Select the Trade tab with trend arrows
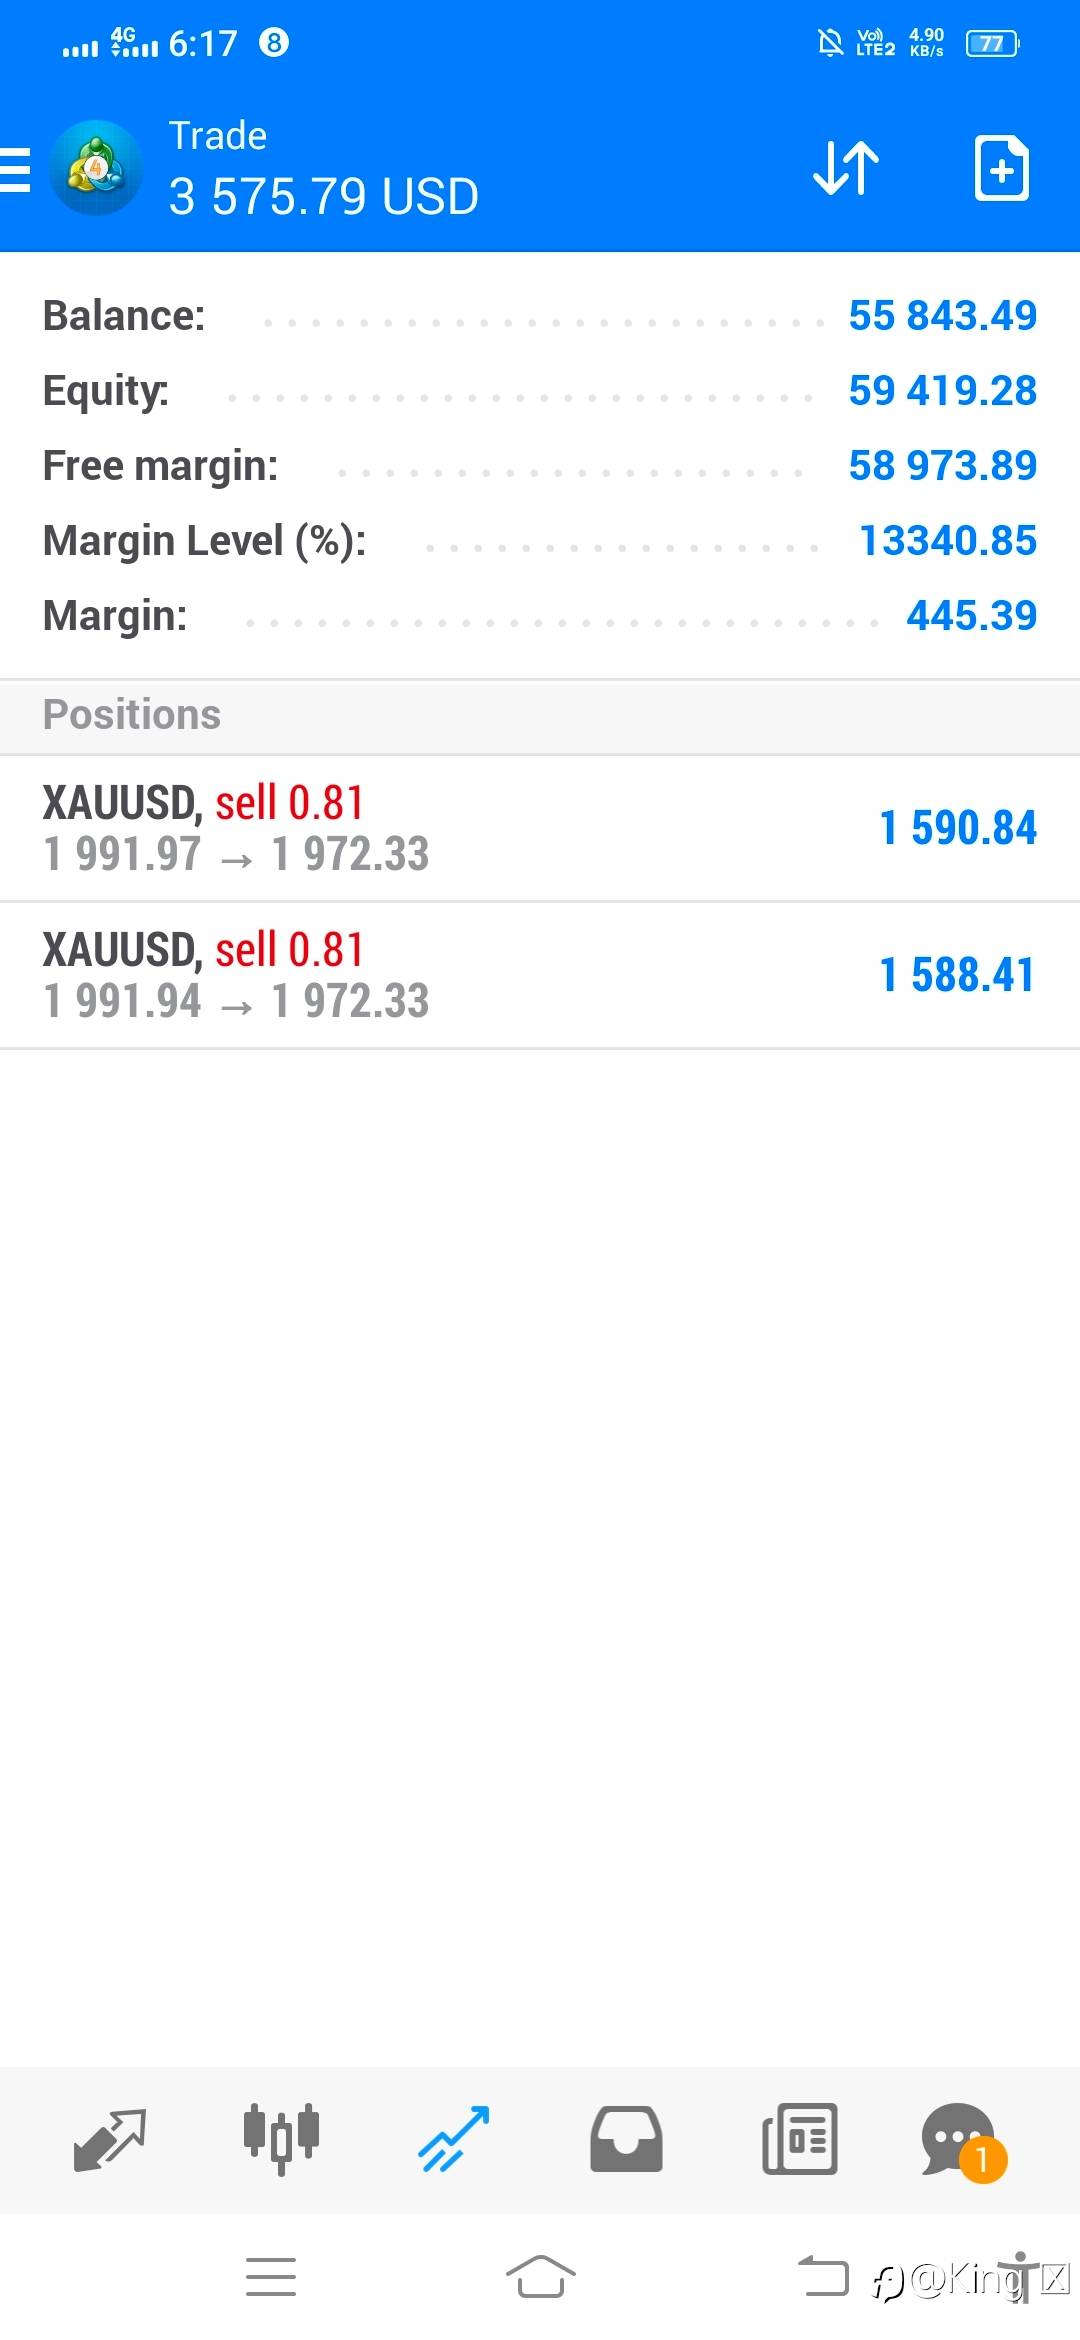This screenshot has width=1080, height=2340. pos(454,2140)
